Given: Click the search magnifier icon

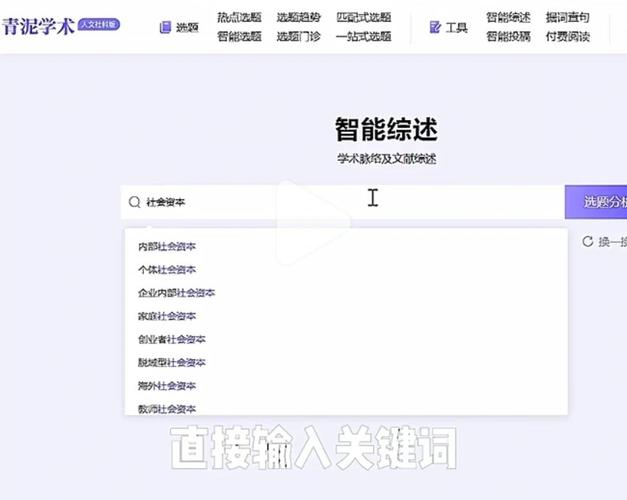Looking at the screenshot, I should pyautogui.click(x=134, y=202).
